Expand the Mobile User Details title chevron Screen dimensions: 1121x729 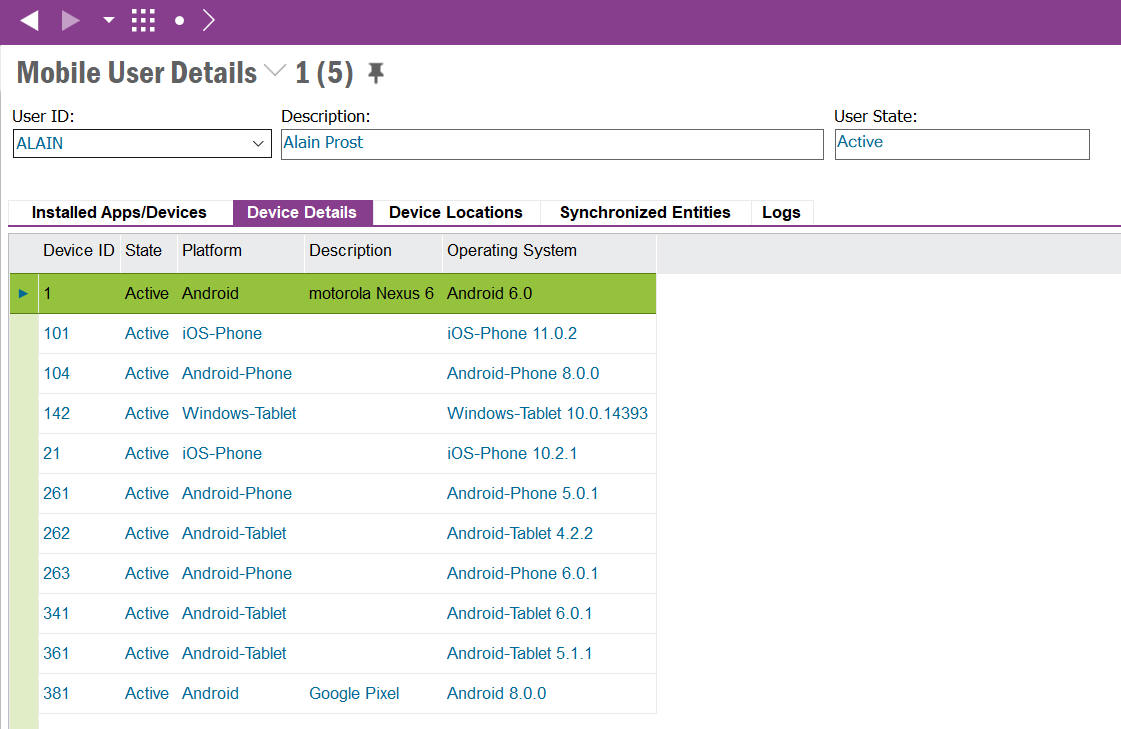[275, 72]
